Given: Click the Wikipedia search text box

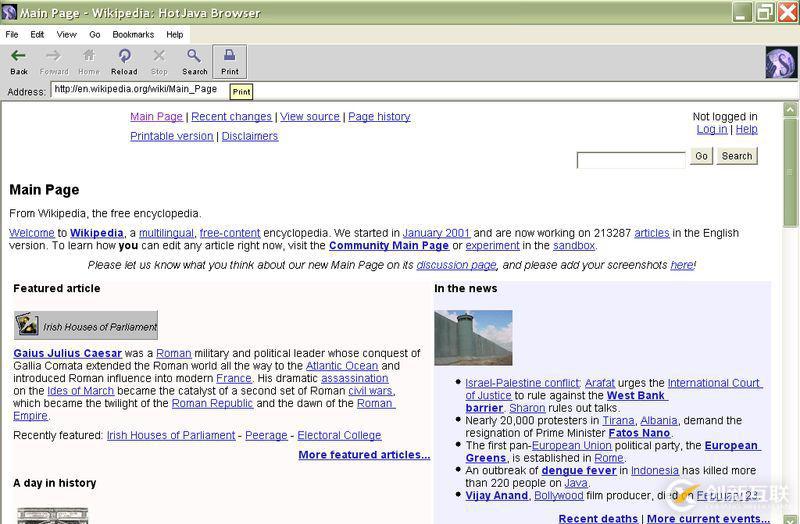Looking at the screenshot, I should [631, 160].
